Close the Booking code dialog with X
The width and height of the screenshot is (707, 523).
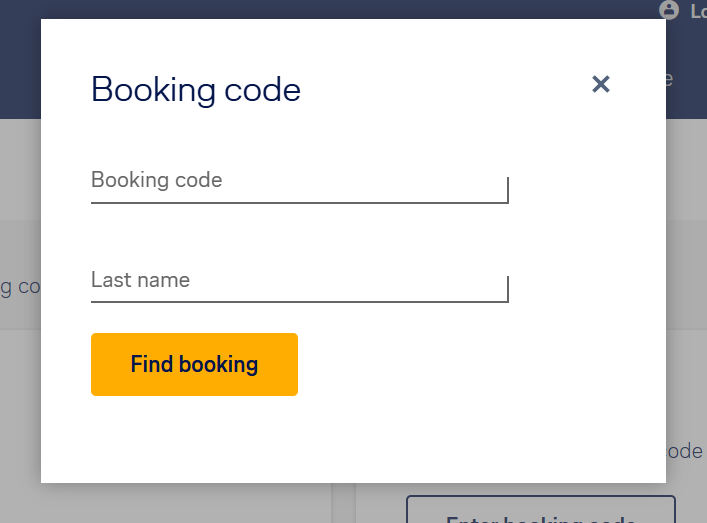point(601,84)
